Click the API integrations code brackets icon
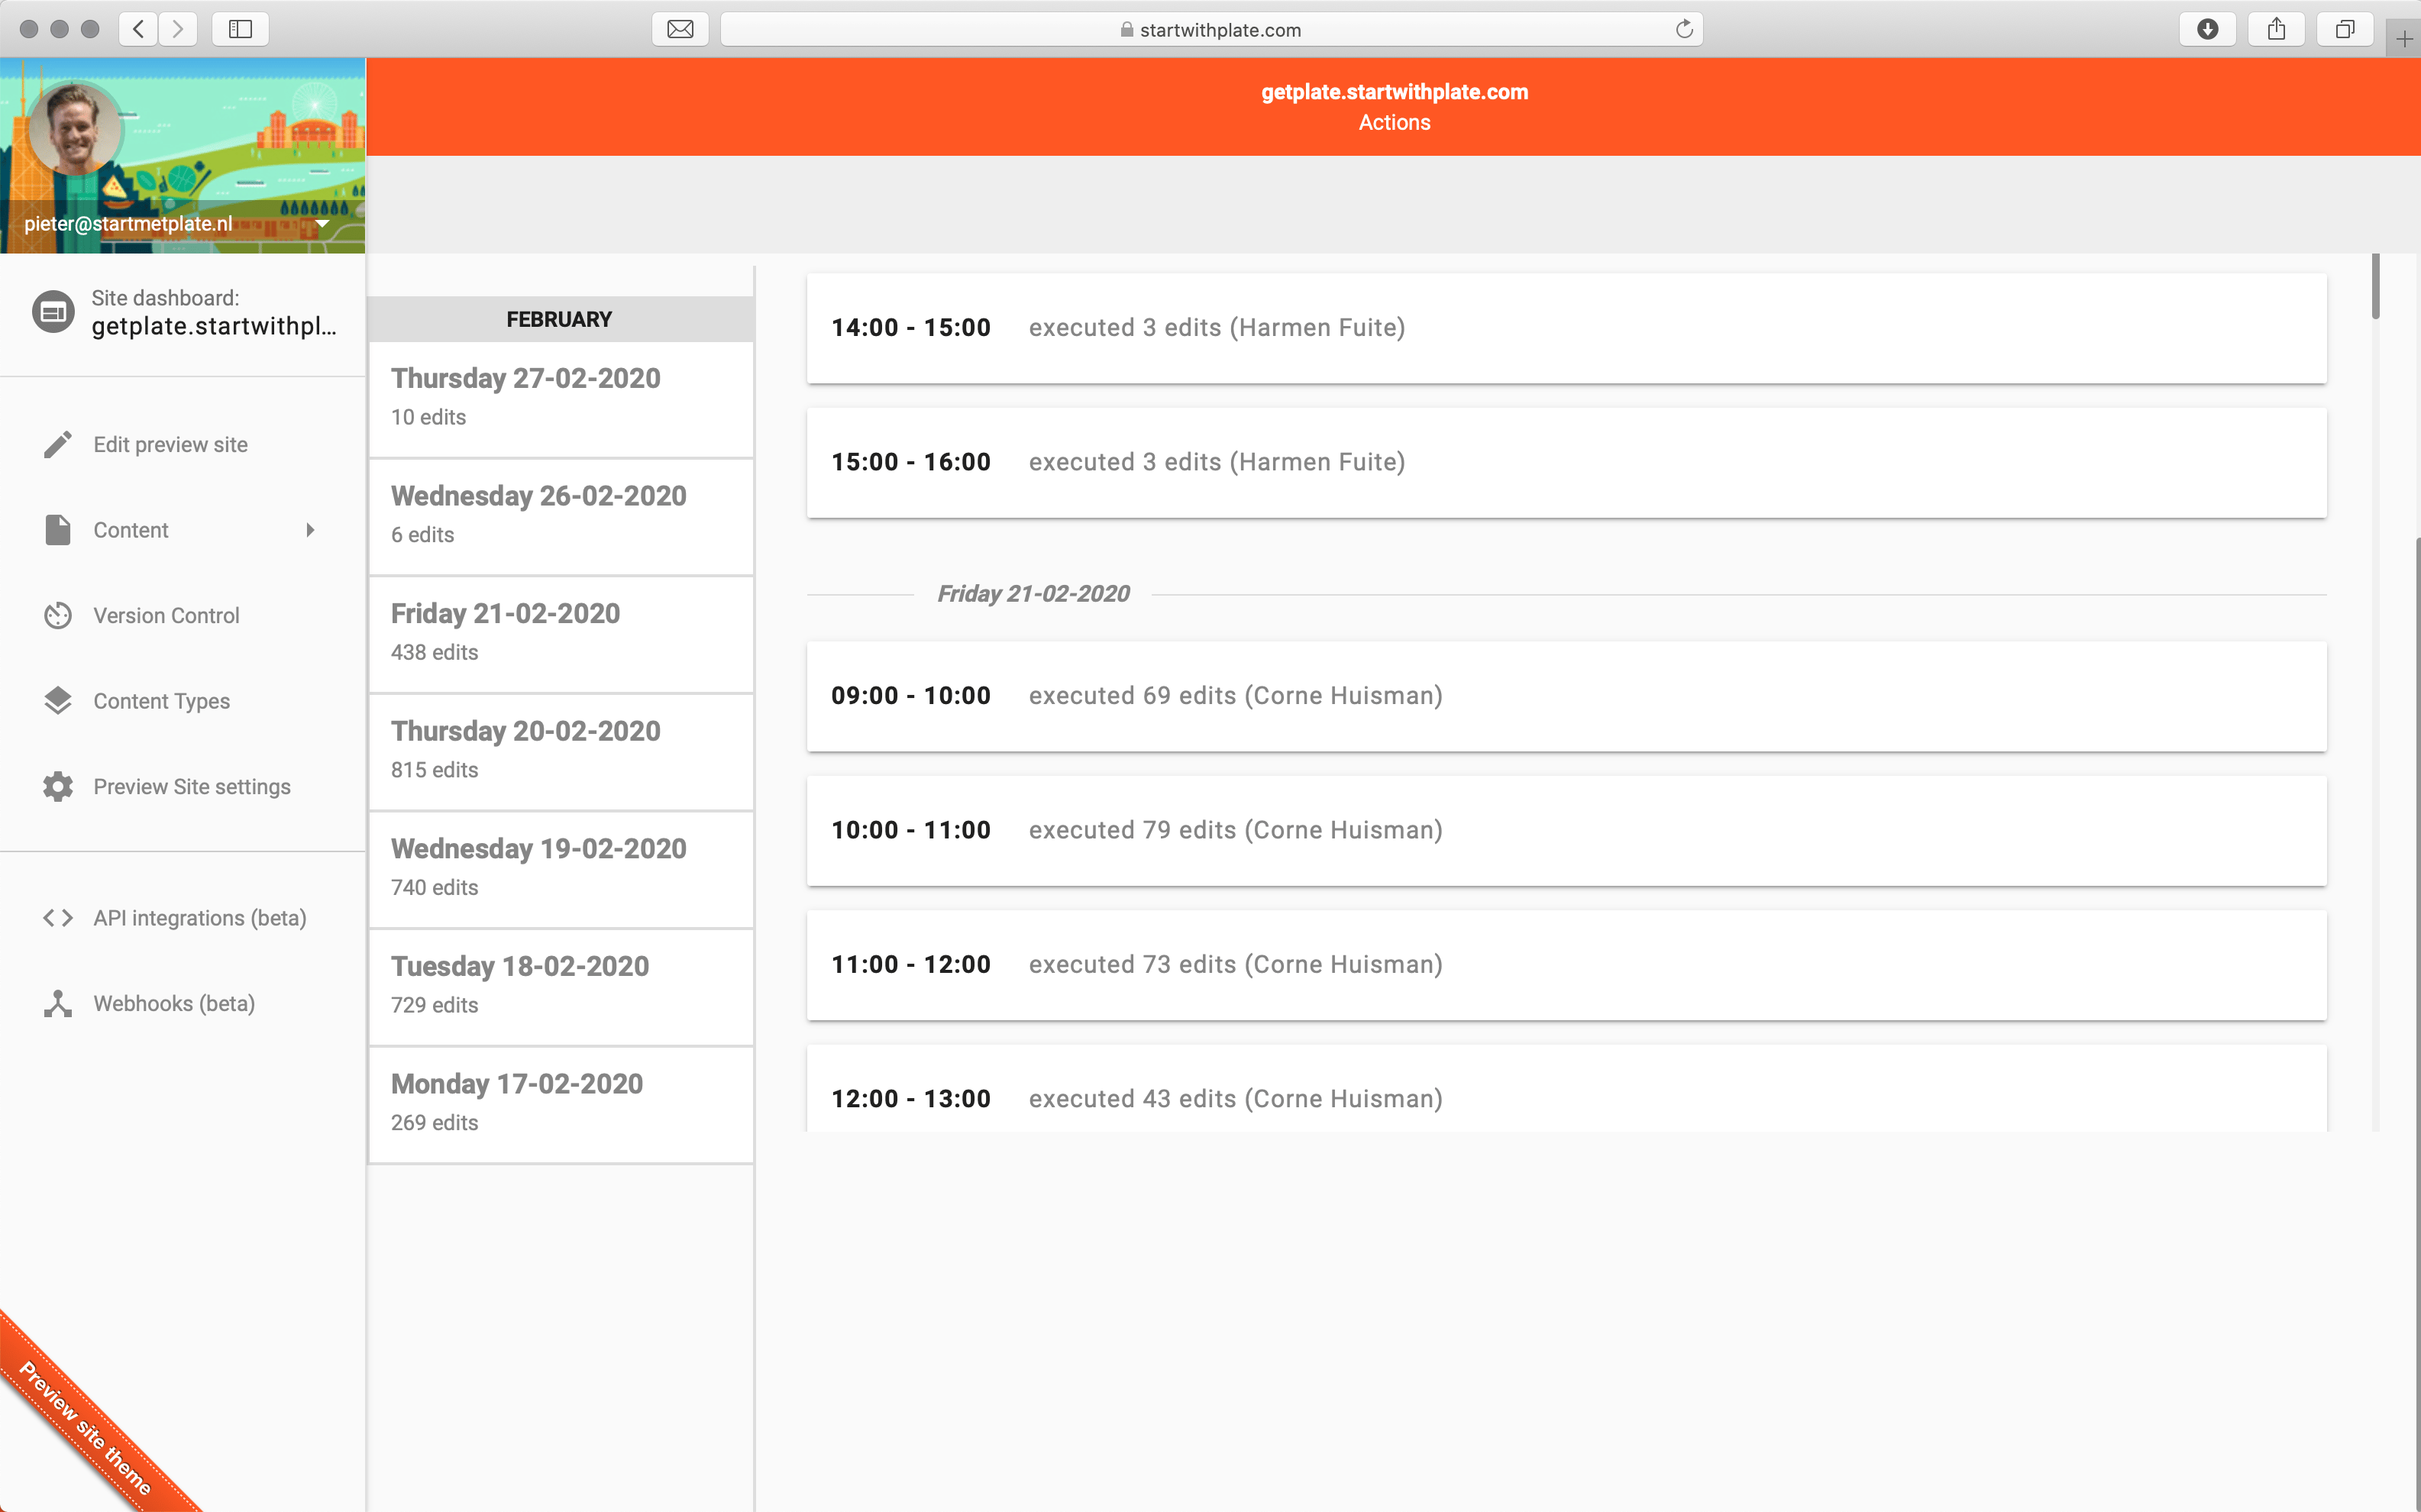The height and width of the screenshot is (1512, 2421). tap(58, 917)
